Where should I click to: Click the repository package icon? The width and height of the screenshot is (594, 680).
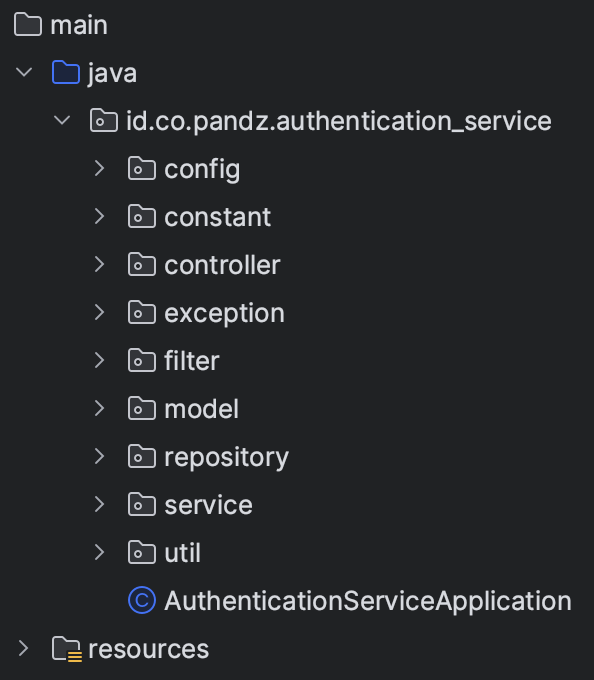point(142,456)
